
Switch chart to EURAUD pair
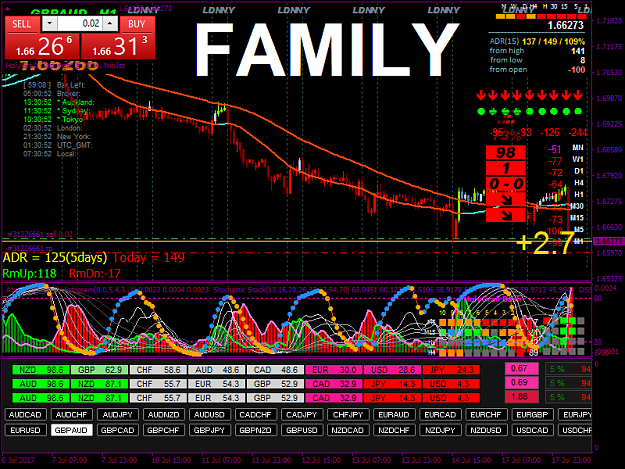tap(394, 415)
